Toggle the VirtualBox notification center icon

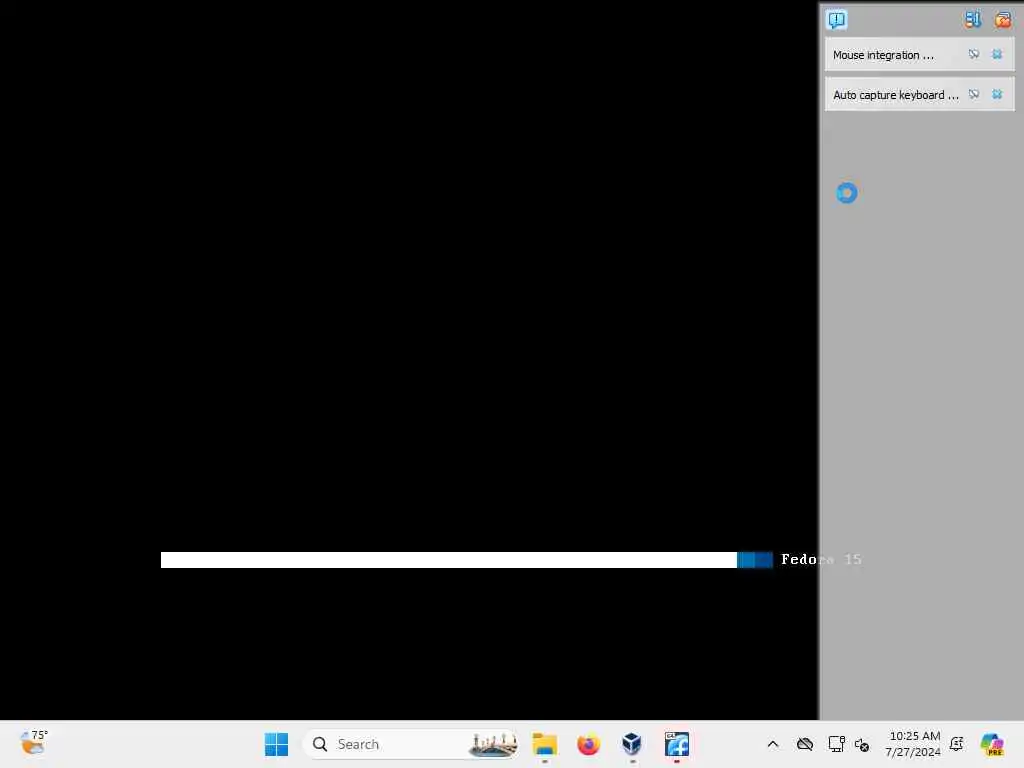point(837,20)
